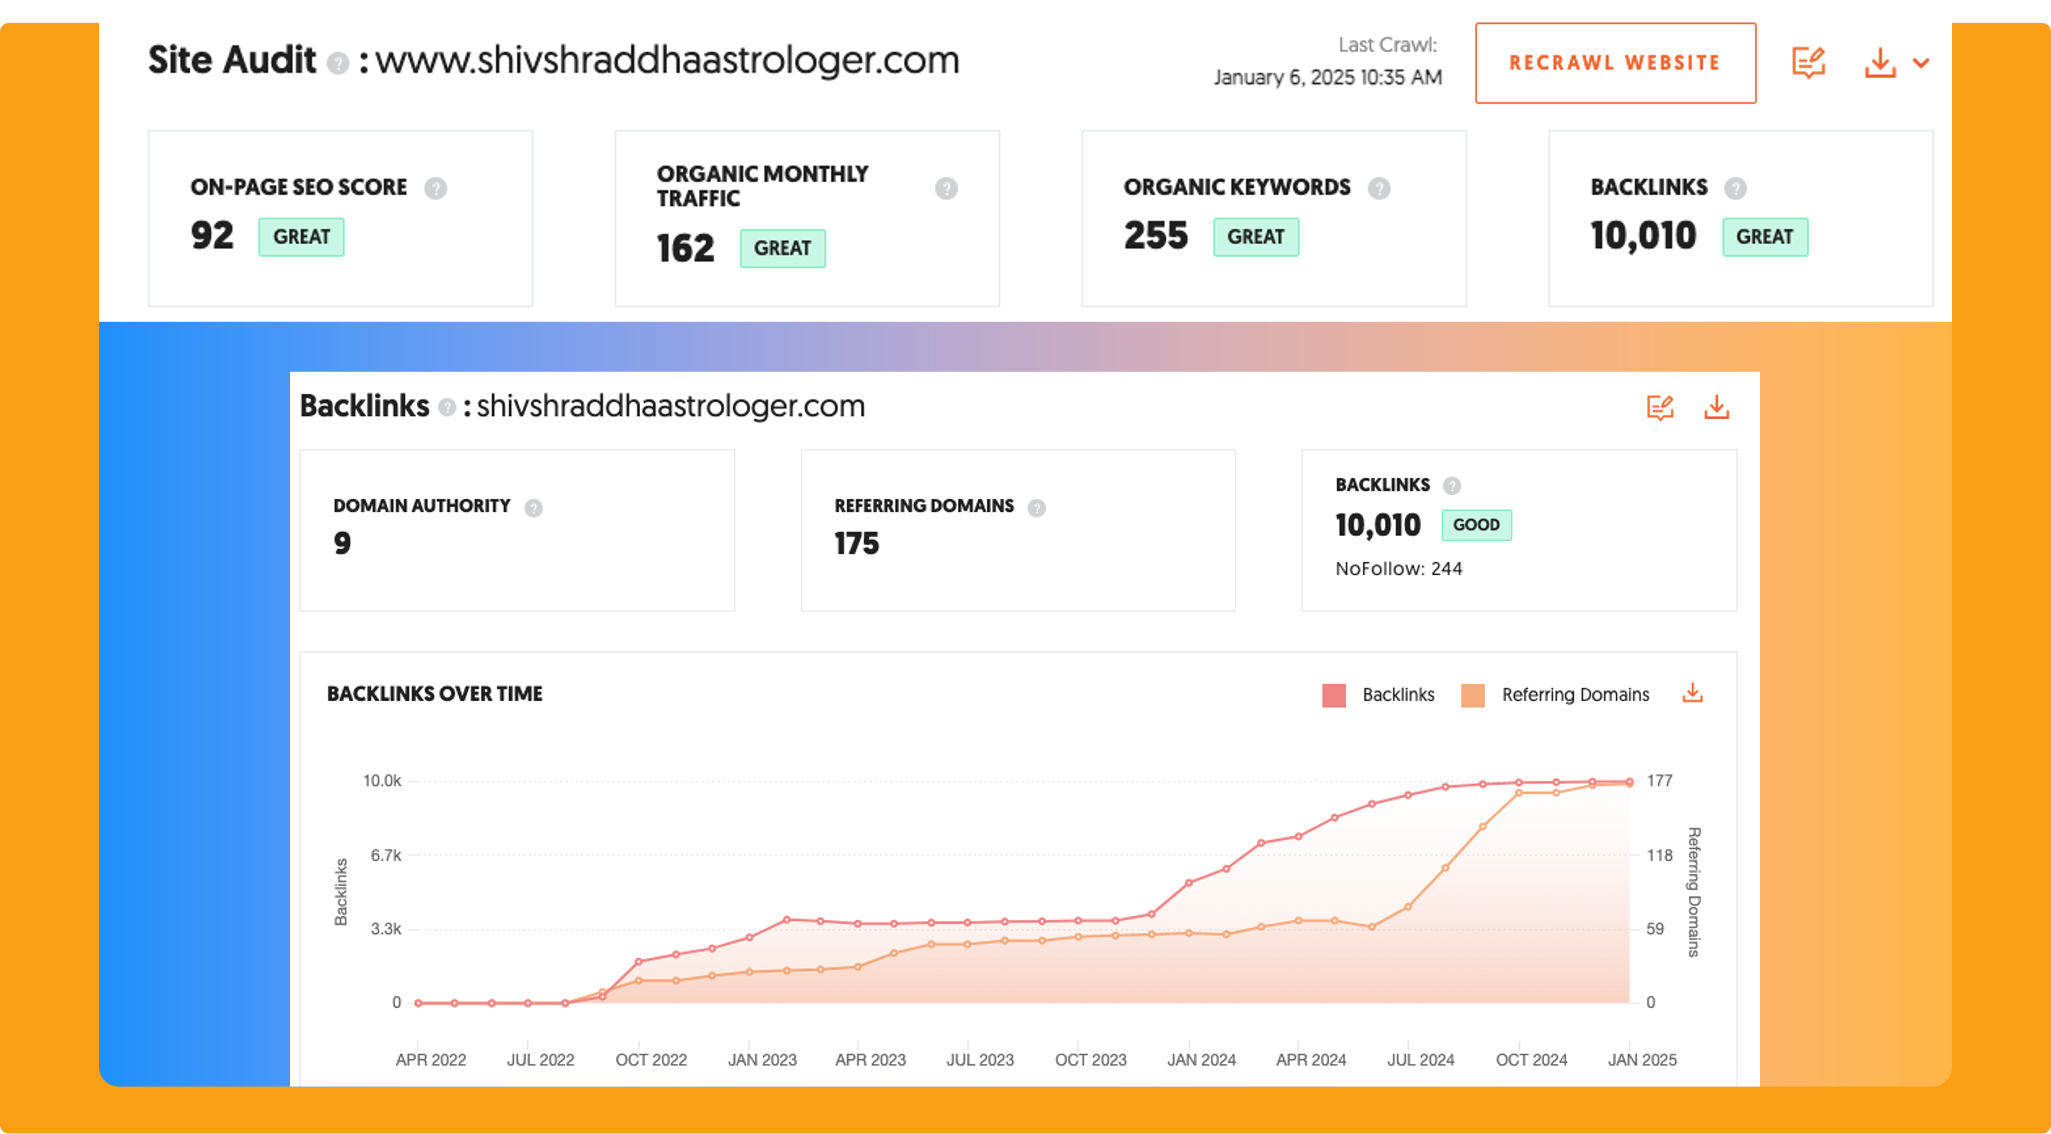Download the Backlinks Over Time chart
Viewport: 2051px width, 1134px height.
tap(1692, 693)
